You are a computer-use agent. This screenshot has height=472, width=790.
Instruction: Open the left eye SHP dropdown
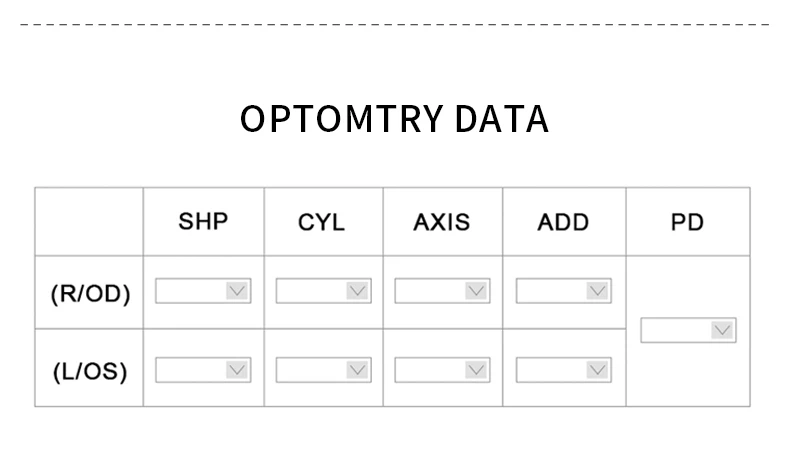point(202,370)
